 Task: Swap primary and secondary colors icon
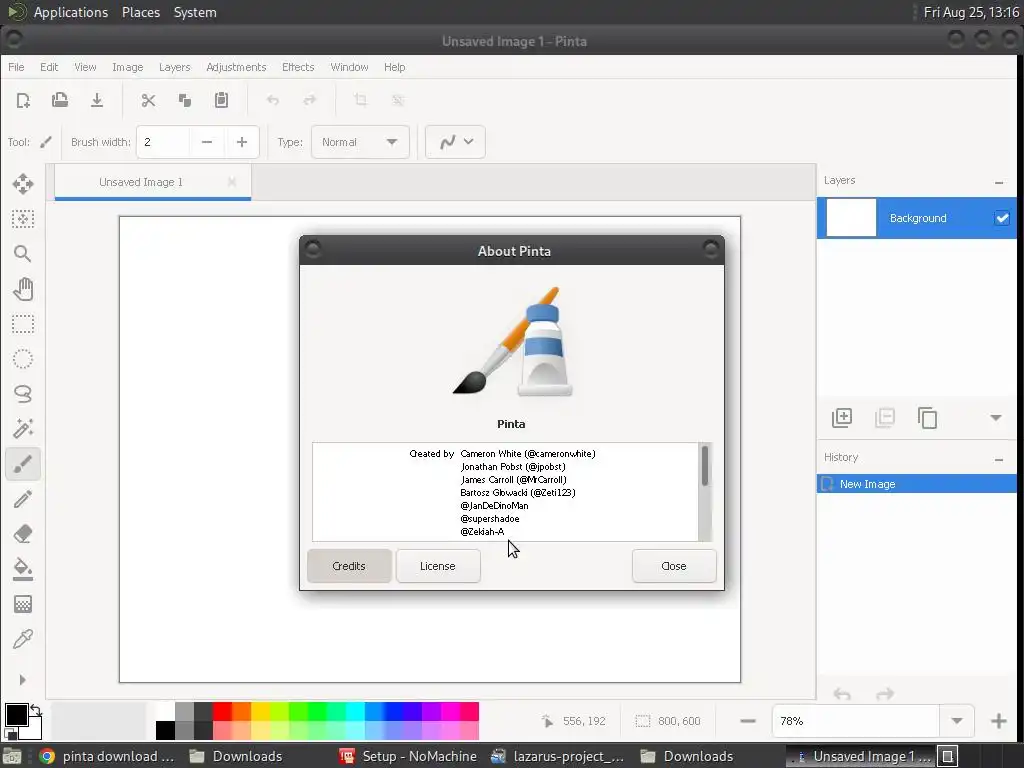tap(36, 711)
